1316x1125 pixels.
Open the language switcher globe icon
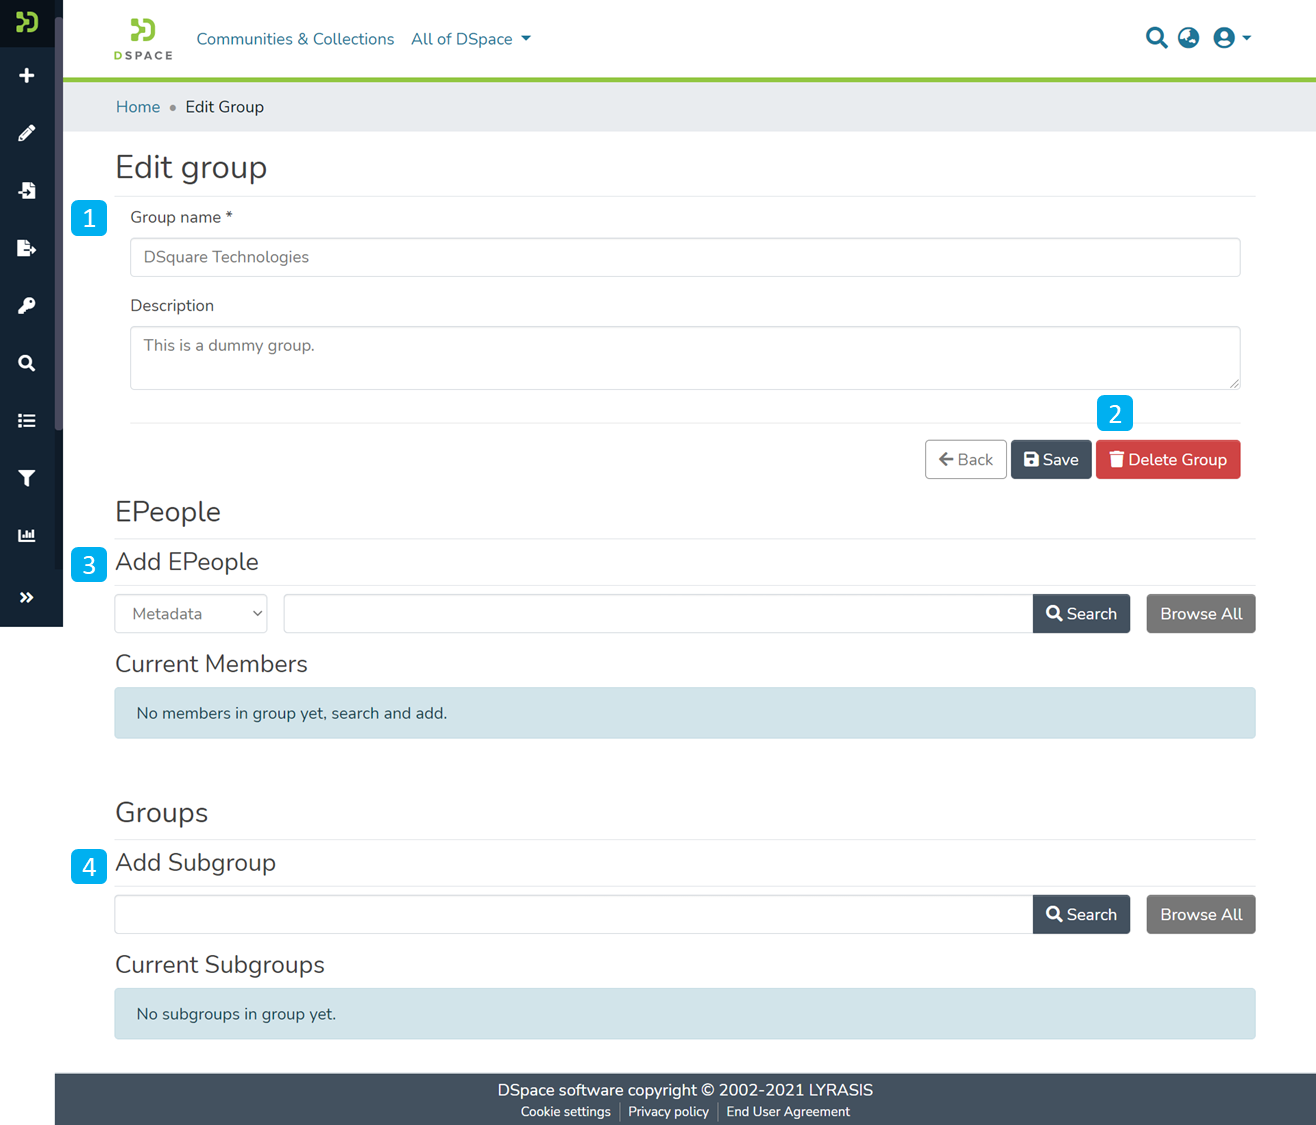tap(1188, 38)
